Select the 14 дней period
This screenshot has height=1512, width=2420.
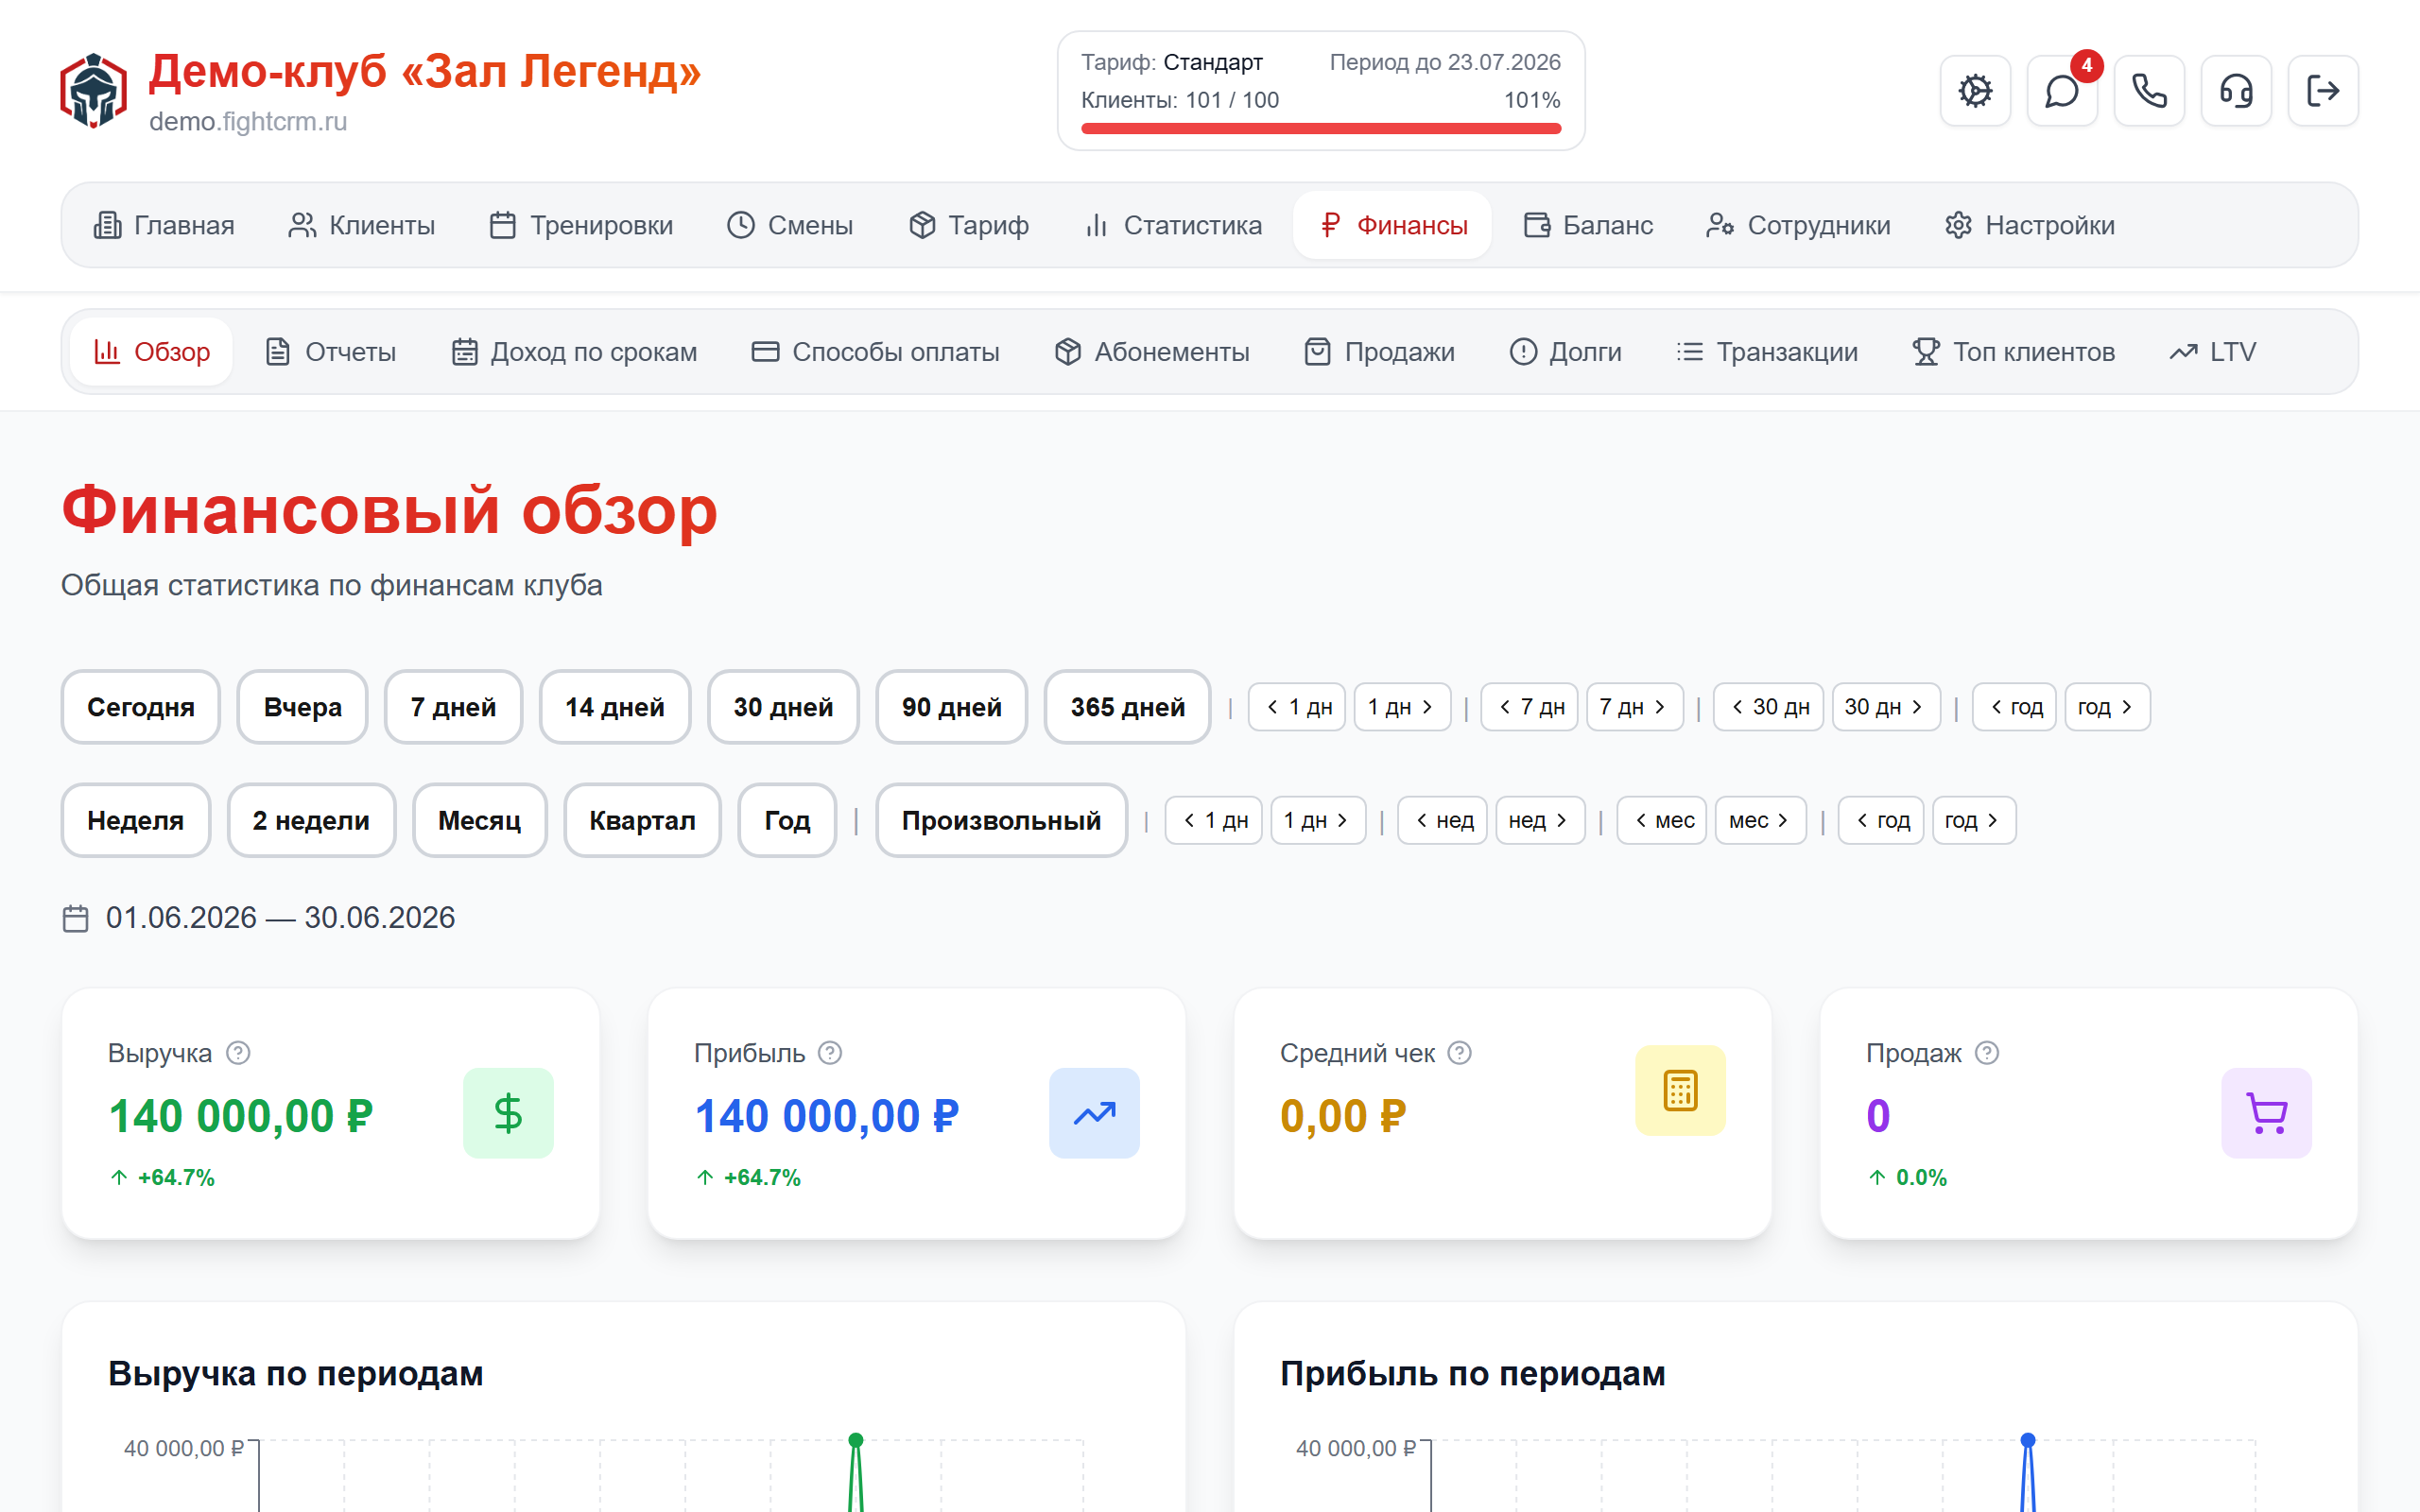[615, 707]
